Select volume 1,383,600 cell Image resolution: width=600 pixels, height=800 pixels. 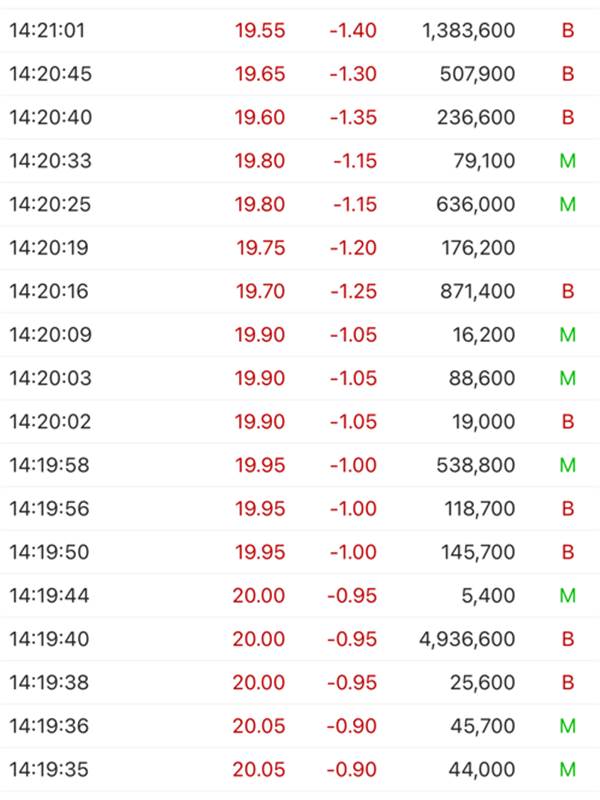[468, 31]
